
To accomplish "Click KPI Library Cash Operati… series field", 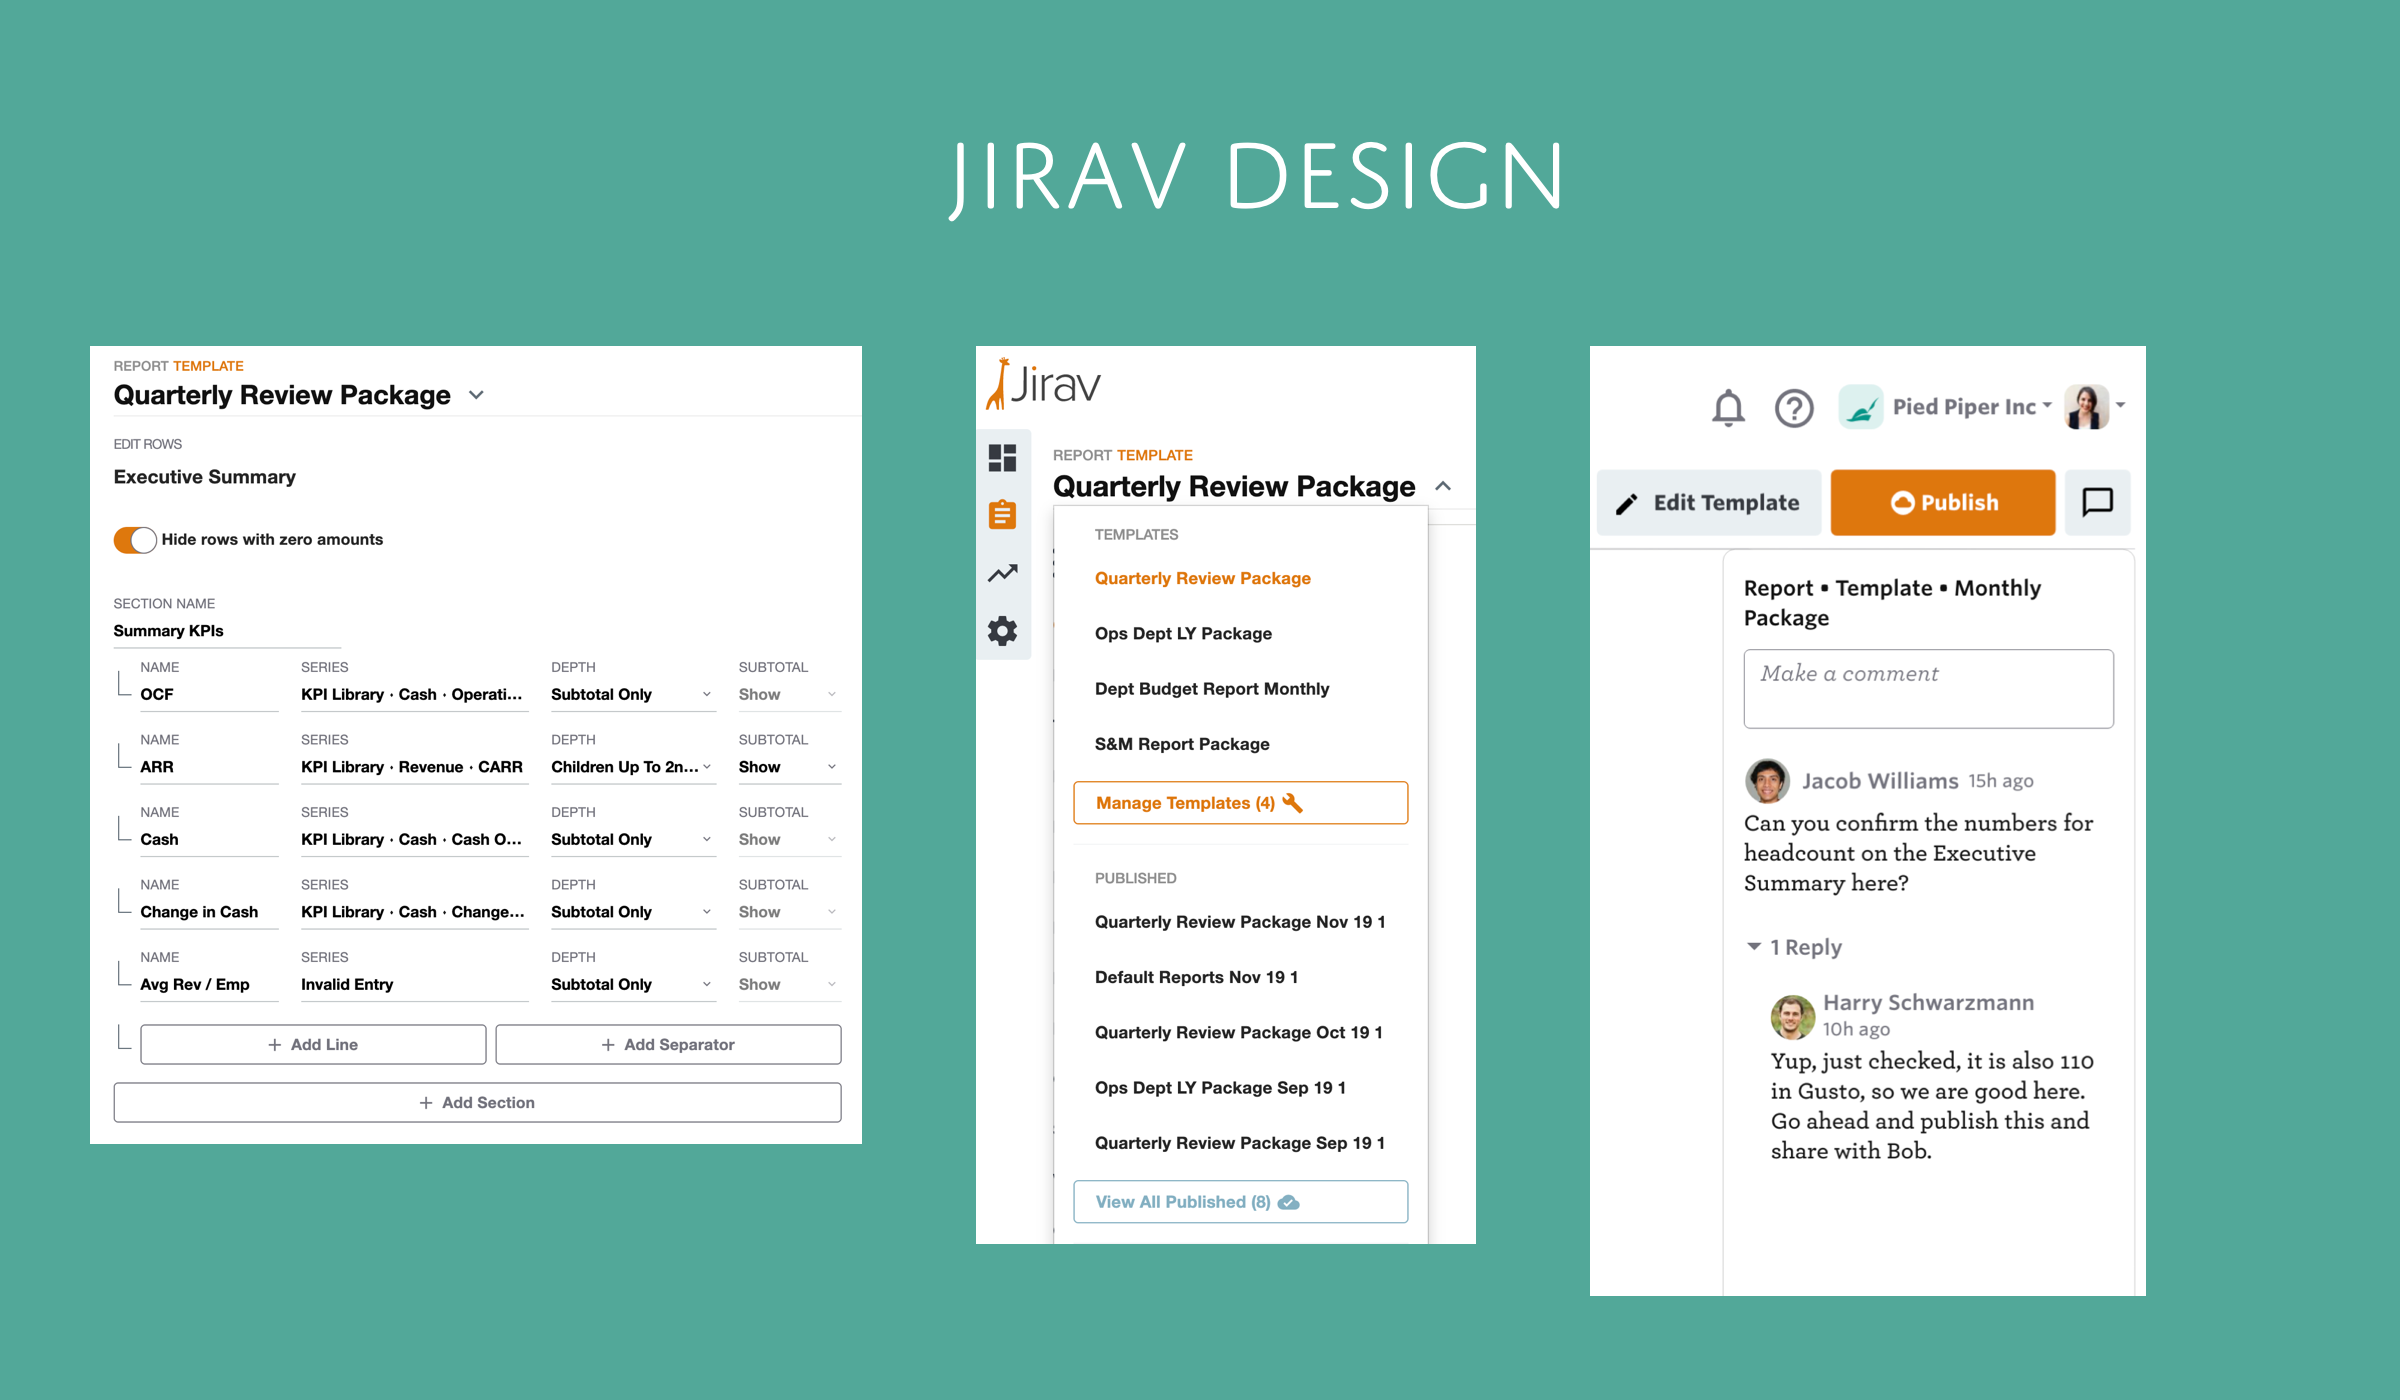I will [414, 694].
